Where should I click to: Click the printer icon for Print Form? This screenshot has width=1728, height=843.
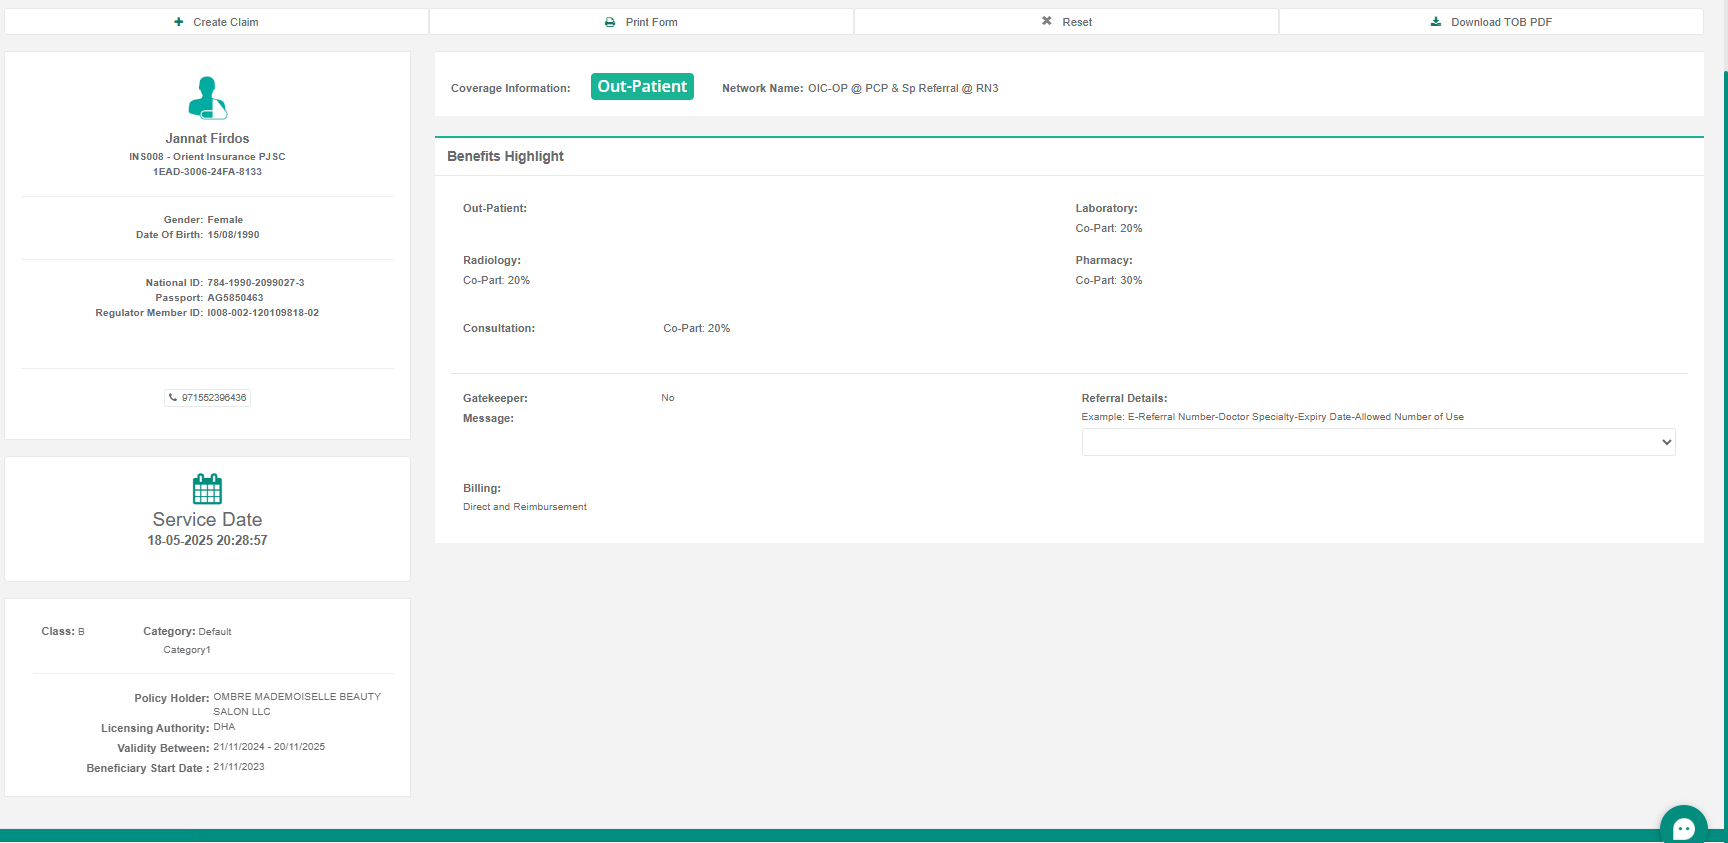click(x=610, y=22)
